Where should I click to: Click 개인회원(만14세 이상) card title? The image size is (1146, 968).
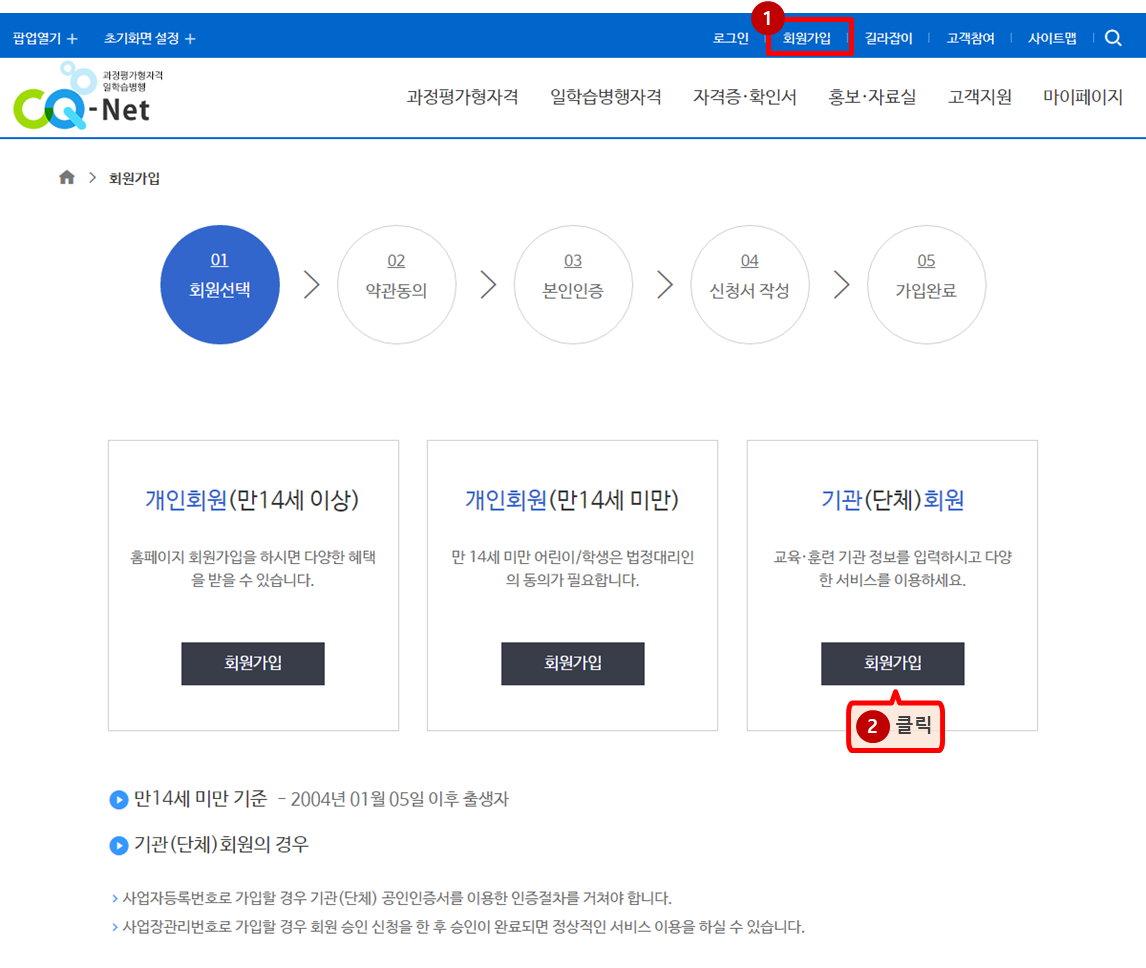pyautogui.click(x=252, y=500)
